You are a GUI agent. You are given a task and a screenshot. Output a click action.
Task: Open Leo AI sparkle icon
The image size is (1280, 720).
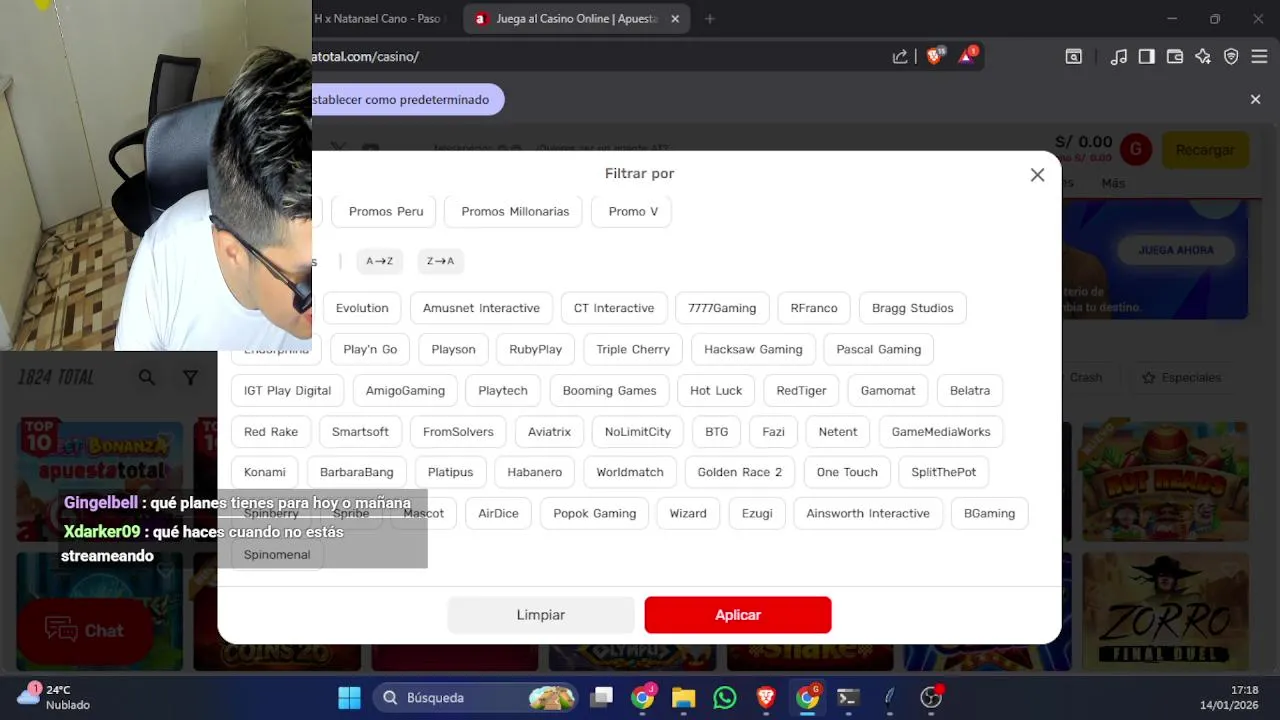(1203, 57)
